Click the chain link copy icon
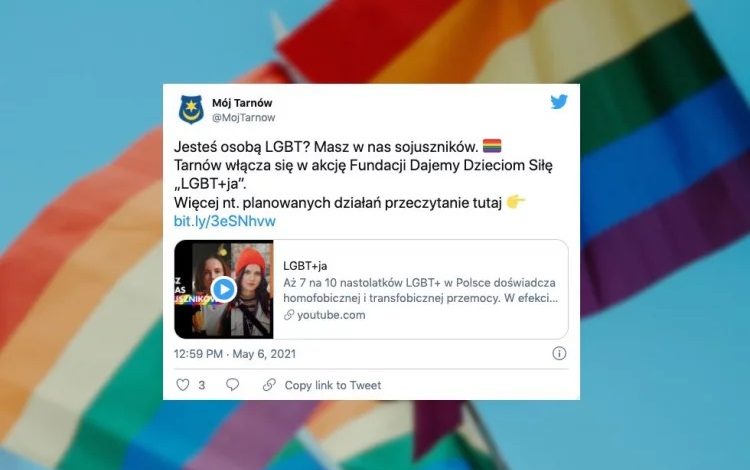Viewport: 750px width, 470px height. (x=269, y=385)
